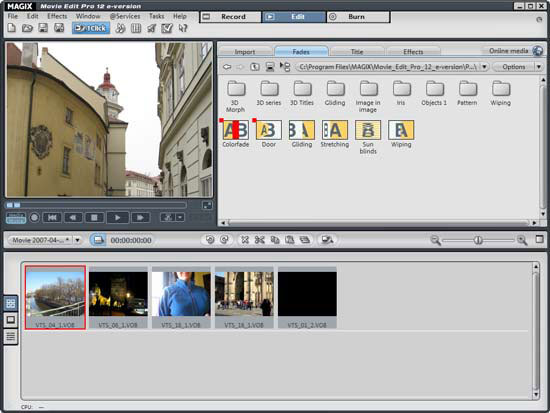The image size is (550, 413).
Task: Switch to the Import tab
Action: pos(245,52)
